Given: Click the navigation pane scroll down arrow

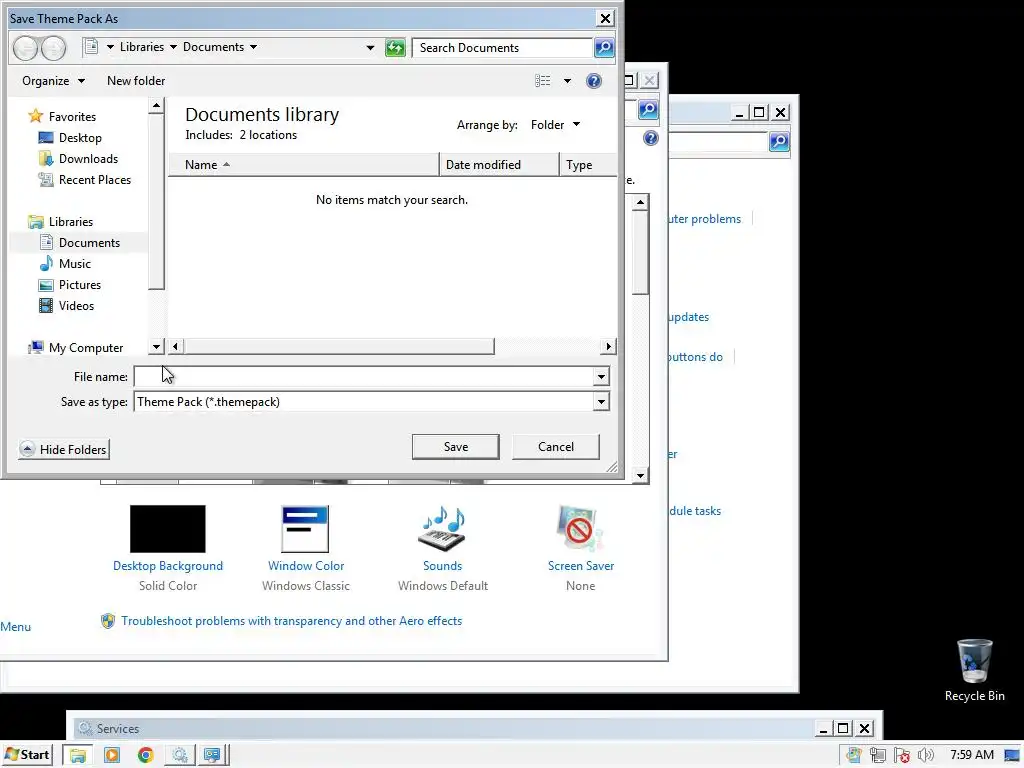Looking at the screenshot, I should tap(156, 347).
